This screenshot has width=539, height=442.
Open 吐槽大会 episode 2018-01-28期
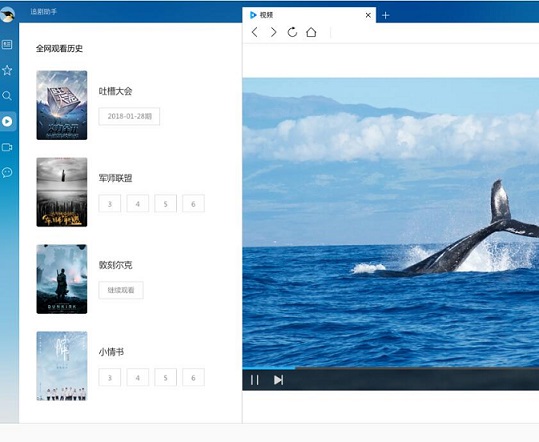tap(129, 117)
